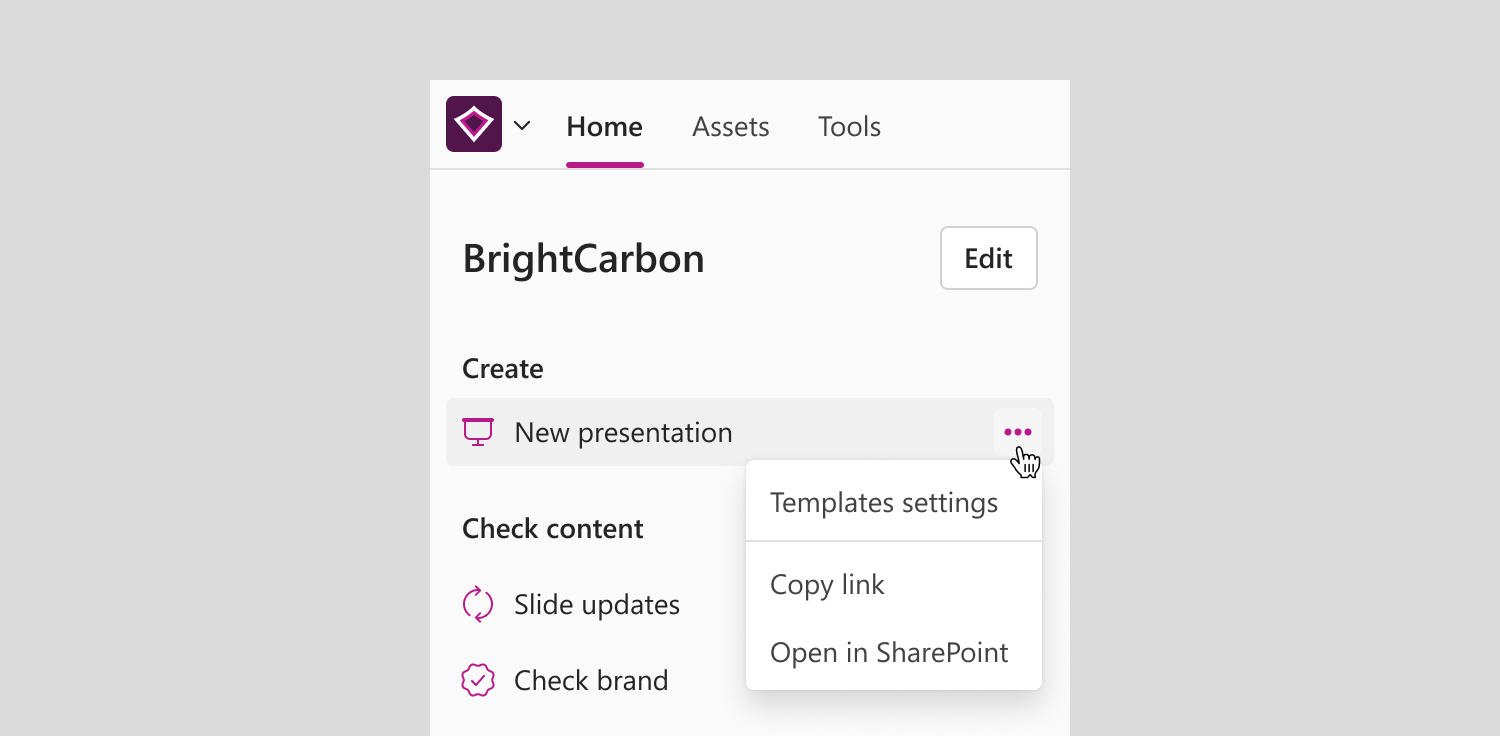Expand the chevron beside the logo
The image size is (1500, 736).
pyautogui.click(x=522, y=126)
